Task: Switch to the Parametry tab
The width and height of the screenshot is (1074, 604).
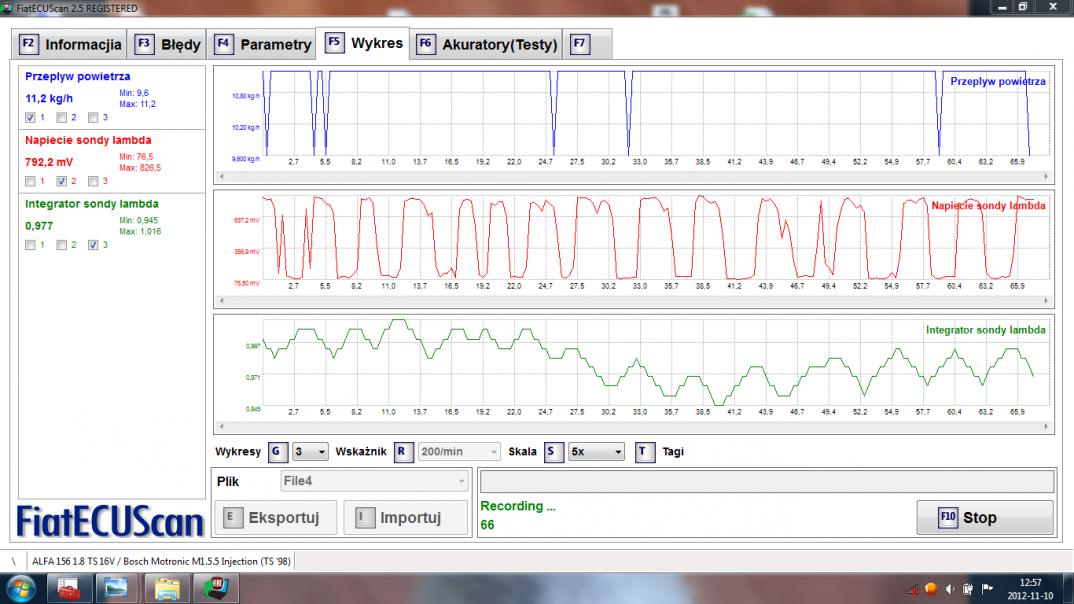Action: point(263,45)
